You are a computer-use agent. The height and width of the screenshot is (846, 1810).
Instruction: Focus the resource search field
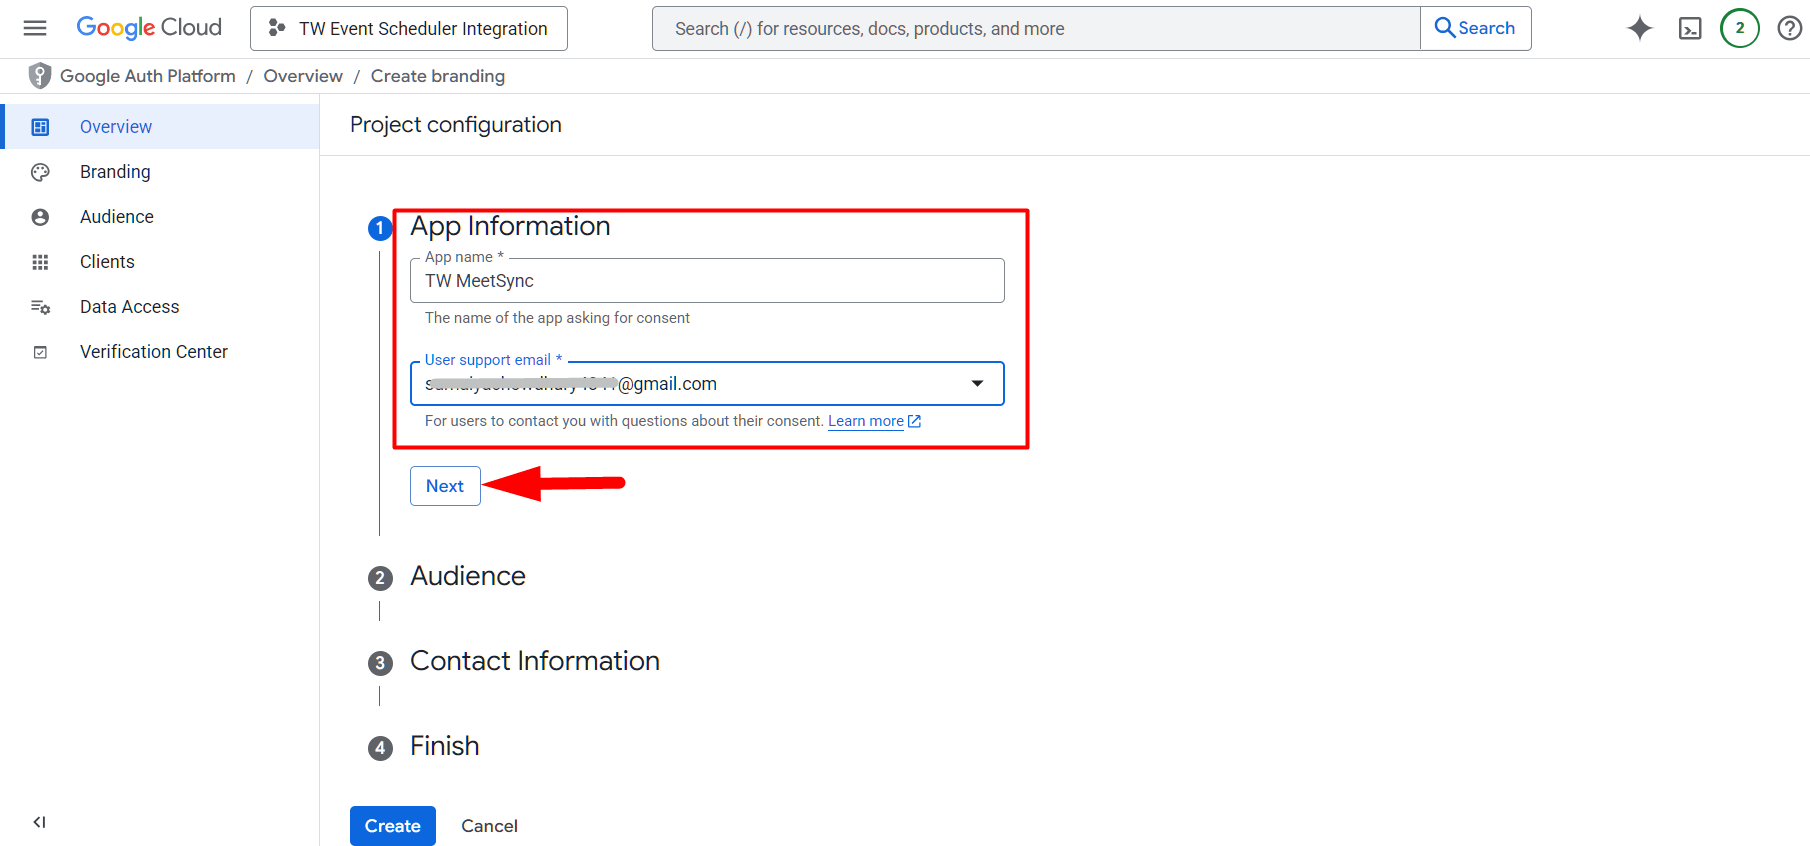point(1036,28)
